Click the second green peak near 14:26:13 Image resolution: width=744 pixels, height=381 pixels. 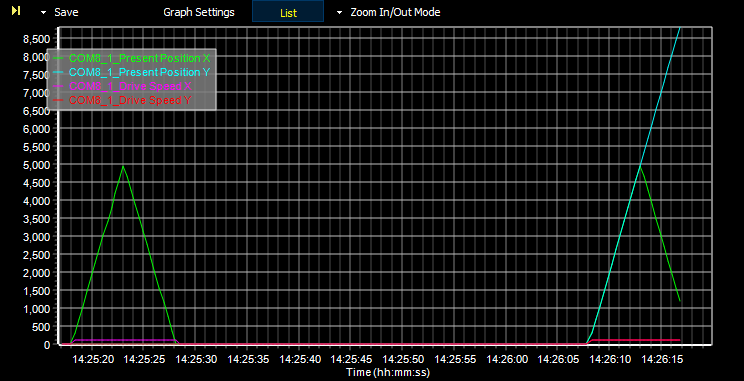(x=641, y=167)
